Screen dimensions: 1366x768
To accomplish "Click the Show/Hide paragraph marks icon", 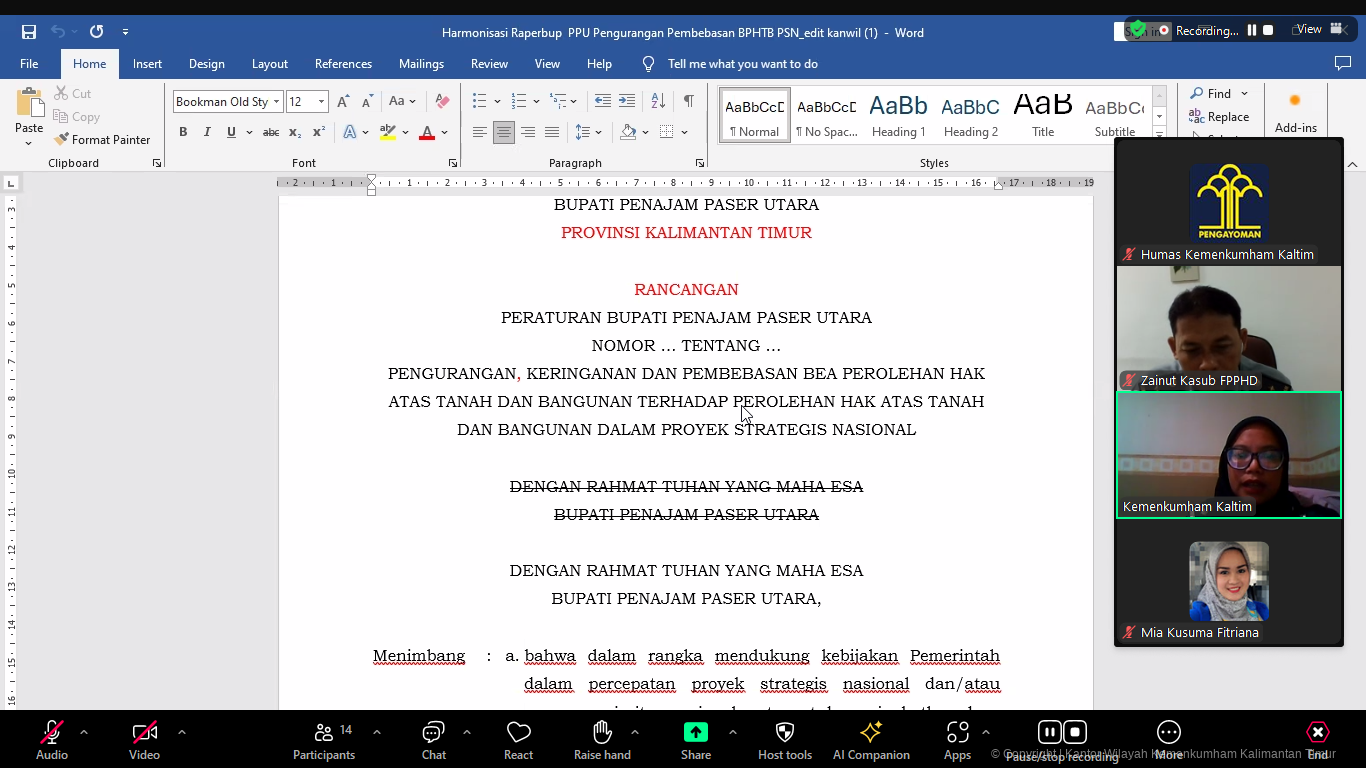I will tap(688, 101).
